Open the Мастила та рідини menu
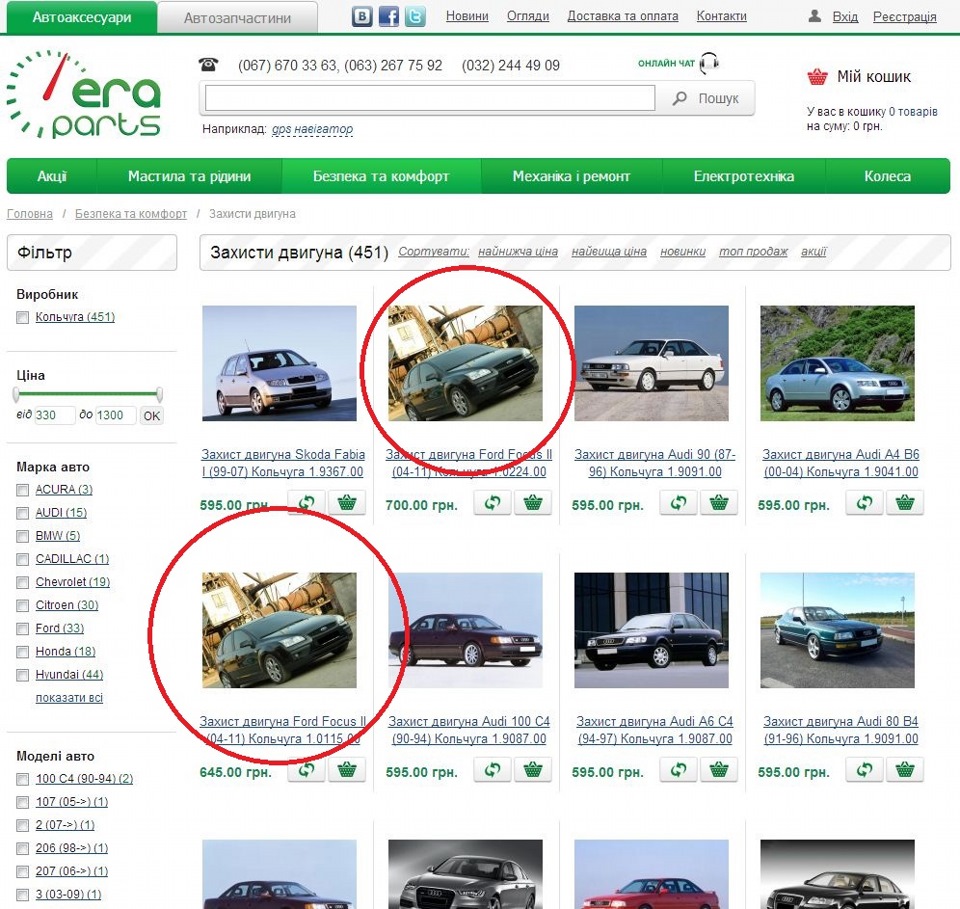Image resolution: width=960 pixels, height=909 pixels. [x=189, y=176]
